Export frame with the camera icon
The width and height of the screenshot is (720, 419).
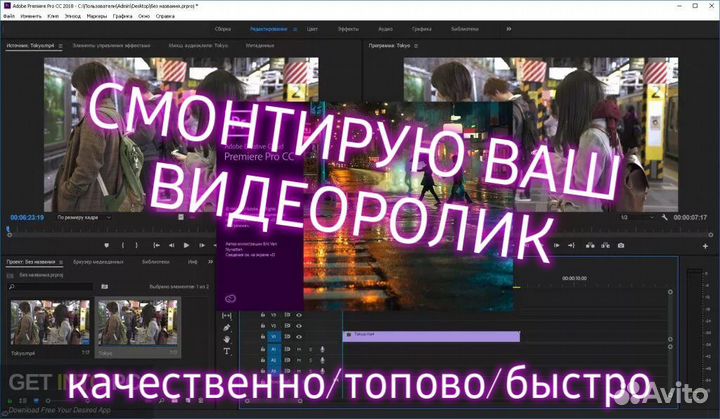tap(621, 245)
